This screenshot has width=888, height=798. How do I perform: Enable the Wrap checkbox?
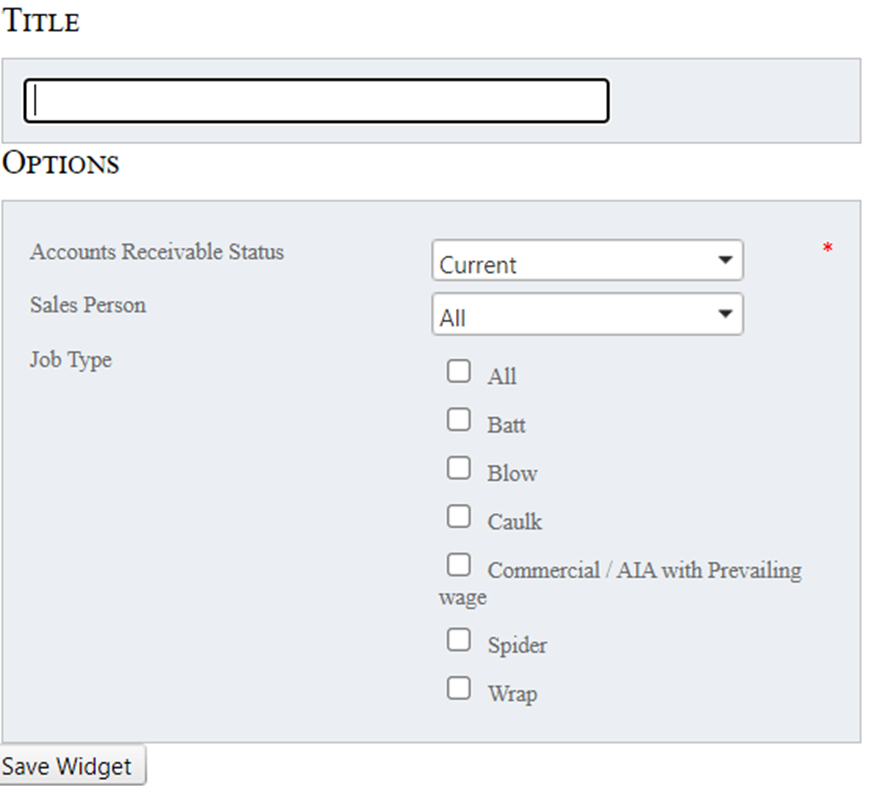click(459, 688)
